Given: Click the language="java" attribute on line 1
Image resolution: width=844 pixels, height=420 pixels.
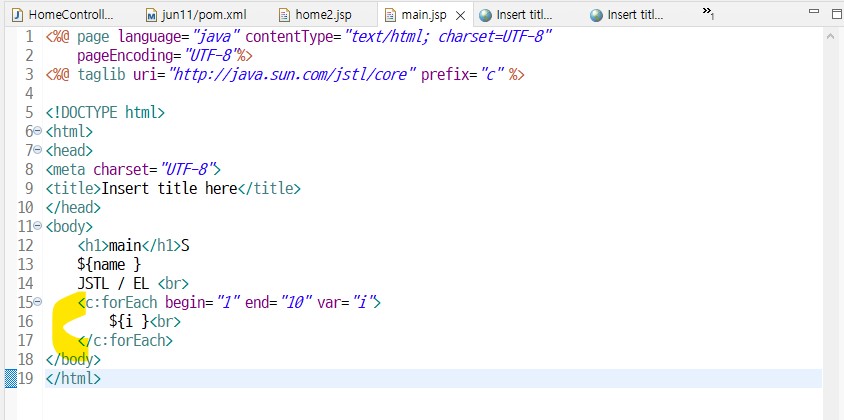Looking at the screenshot, I should coord(180,37).
